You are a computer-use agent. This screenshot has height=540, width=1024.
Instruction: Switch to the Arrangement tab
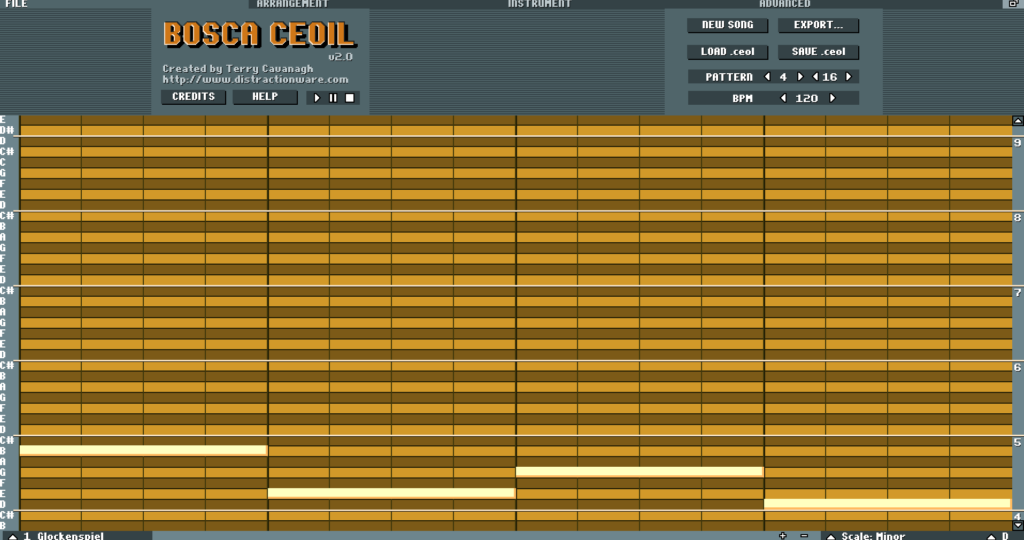[292, 4]
